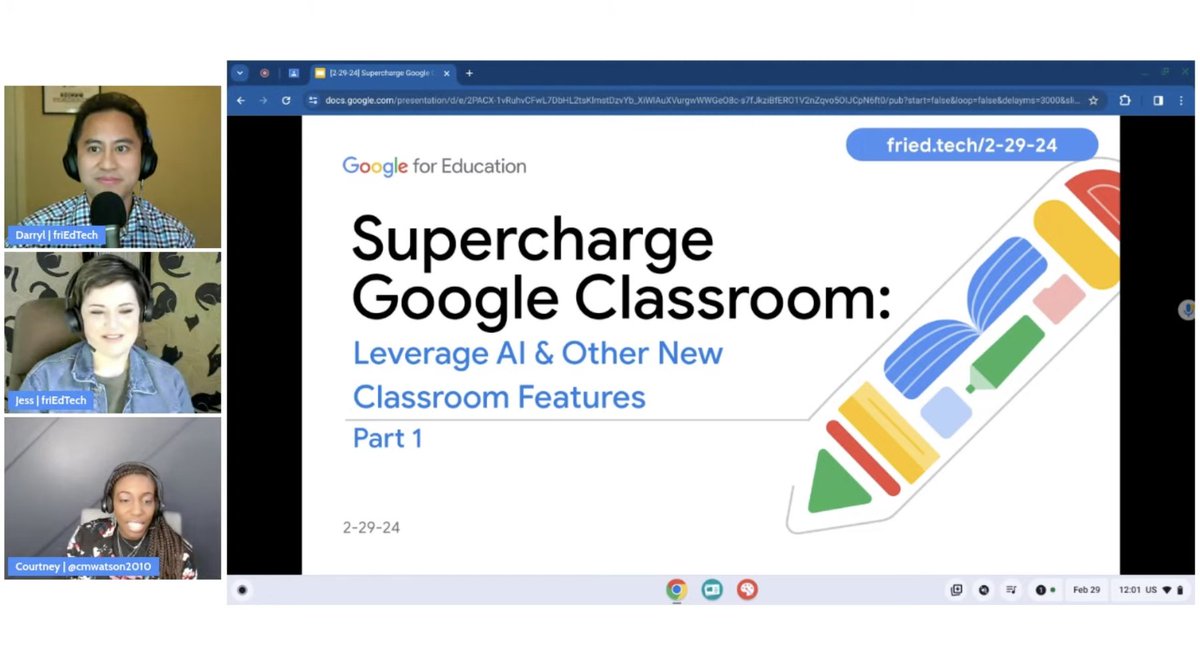Image resolution: width=1200 pixels, height=660 pixels.
Task: Open the Chrome extensions puzzle icon
Action: coord(1125,100)
